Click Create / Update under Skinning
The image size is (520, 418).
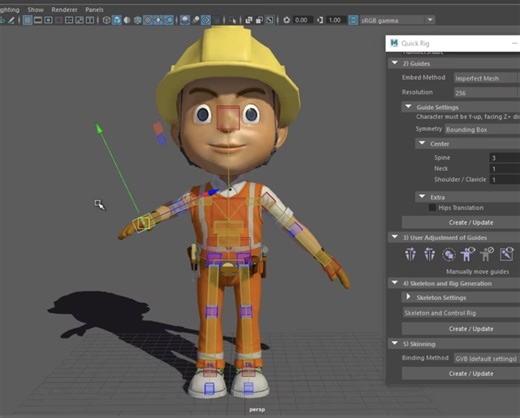(461, 373)
